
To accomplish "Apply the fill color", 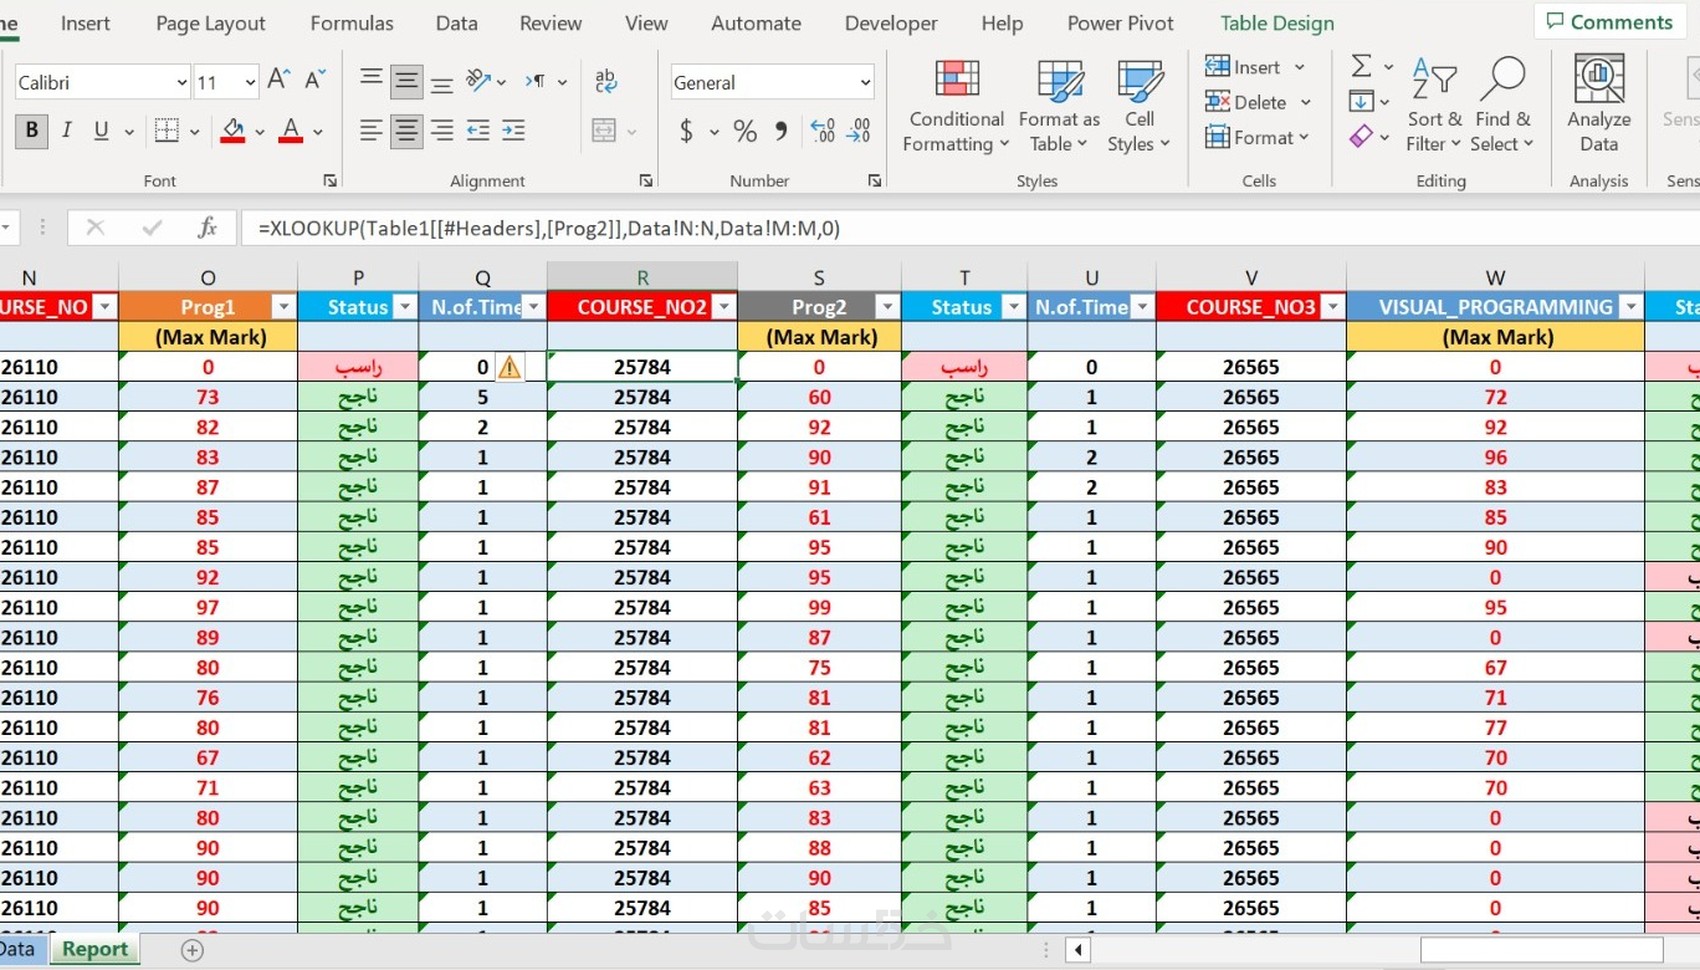I will tap(233, 130).
